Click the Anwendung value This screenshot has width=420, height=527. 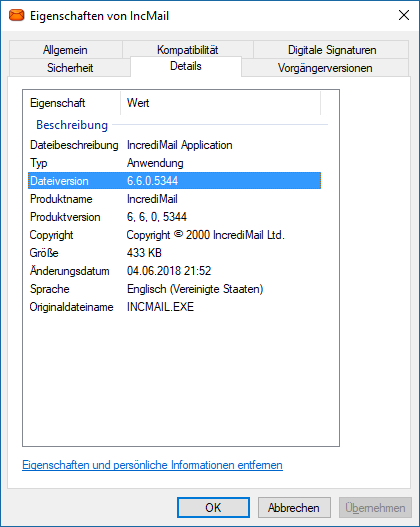[x=155, y=163]
